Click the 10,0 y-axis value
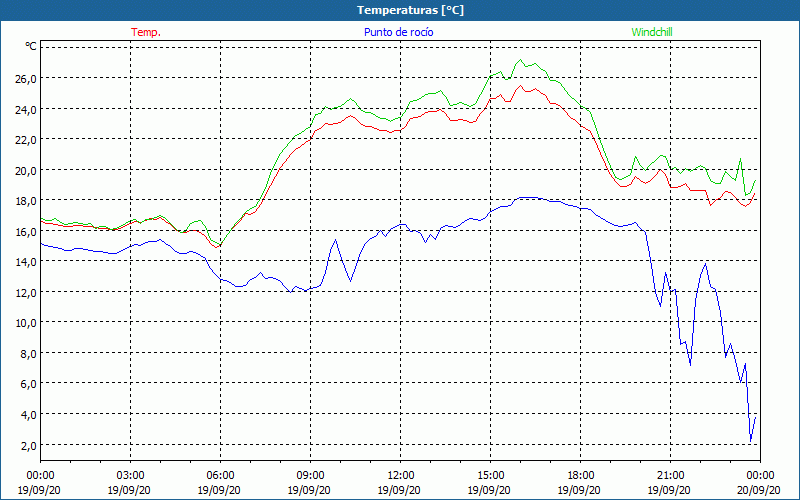The image size is (800, 500). [x=25, y=323]
